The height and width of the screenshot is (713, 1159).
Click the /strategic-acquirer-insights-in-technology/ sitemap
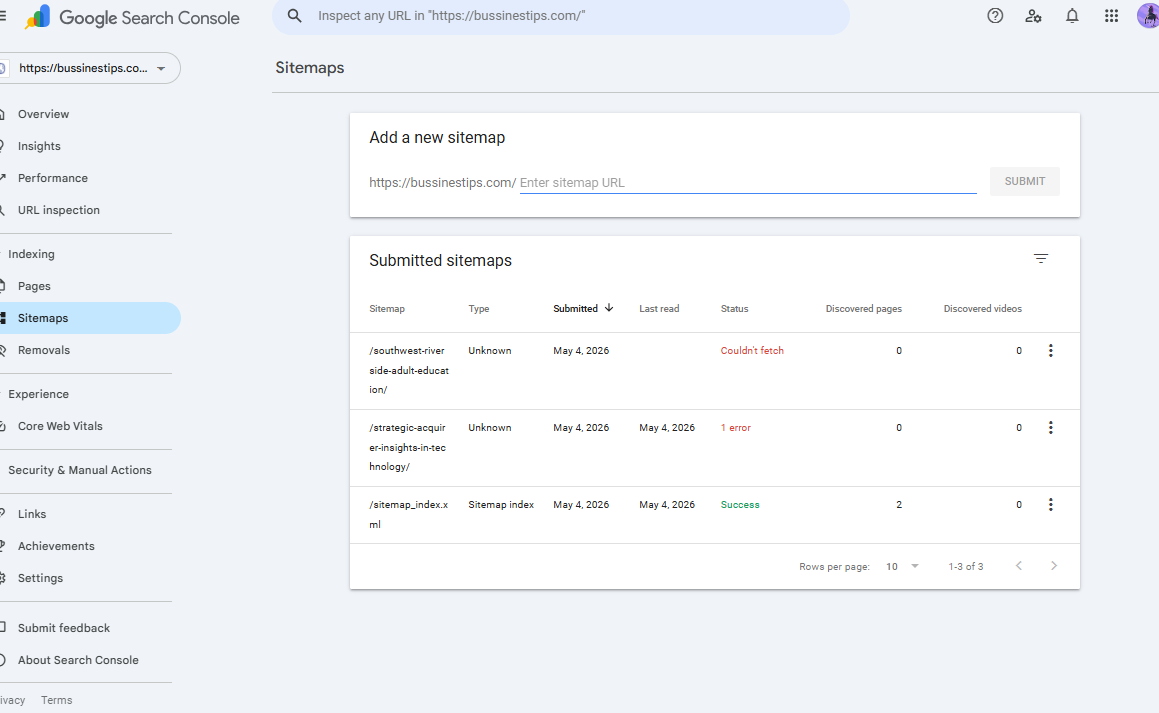pos(407,447)
